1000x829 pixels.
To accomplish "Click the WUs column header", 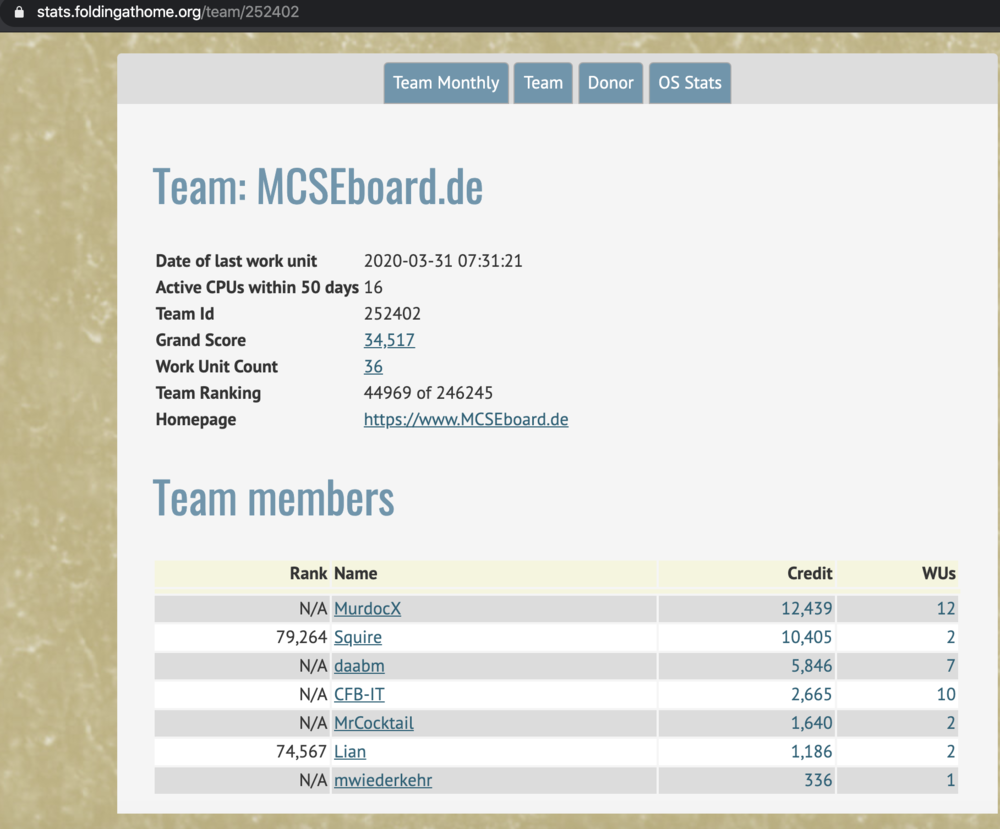I will [938, 574].
